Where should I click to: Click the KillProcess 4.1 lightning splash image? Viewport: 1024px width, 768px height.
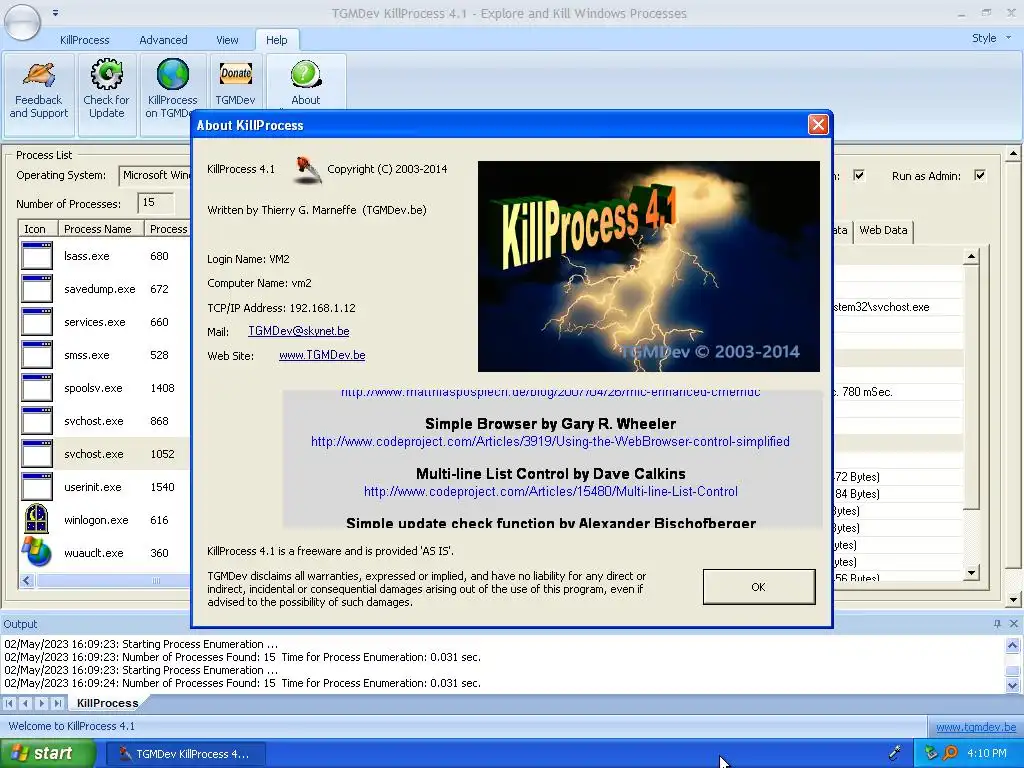coord(648,266)
